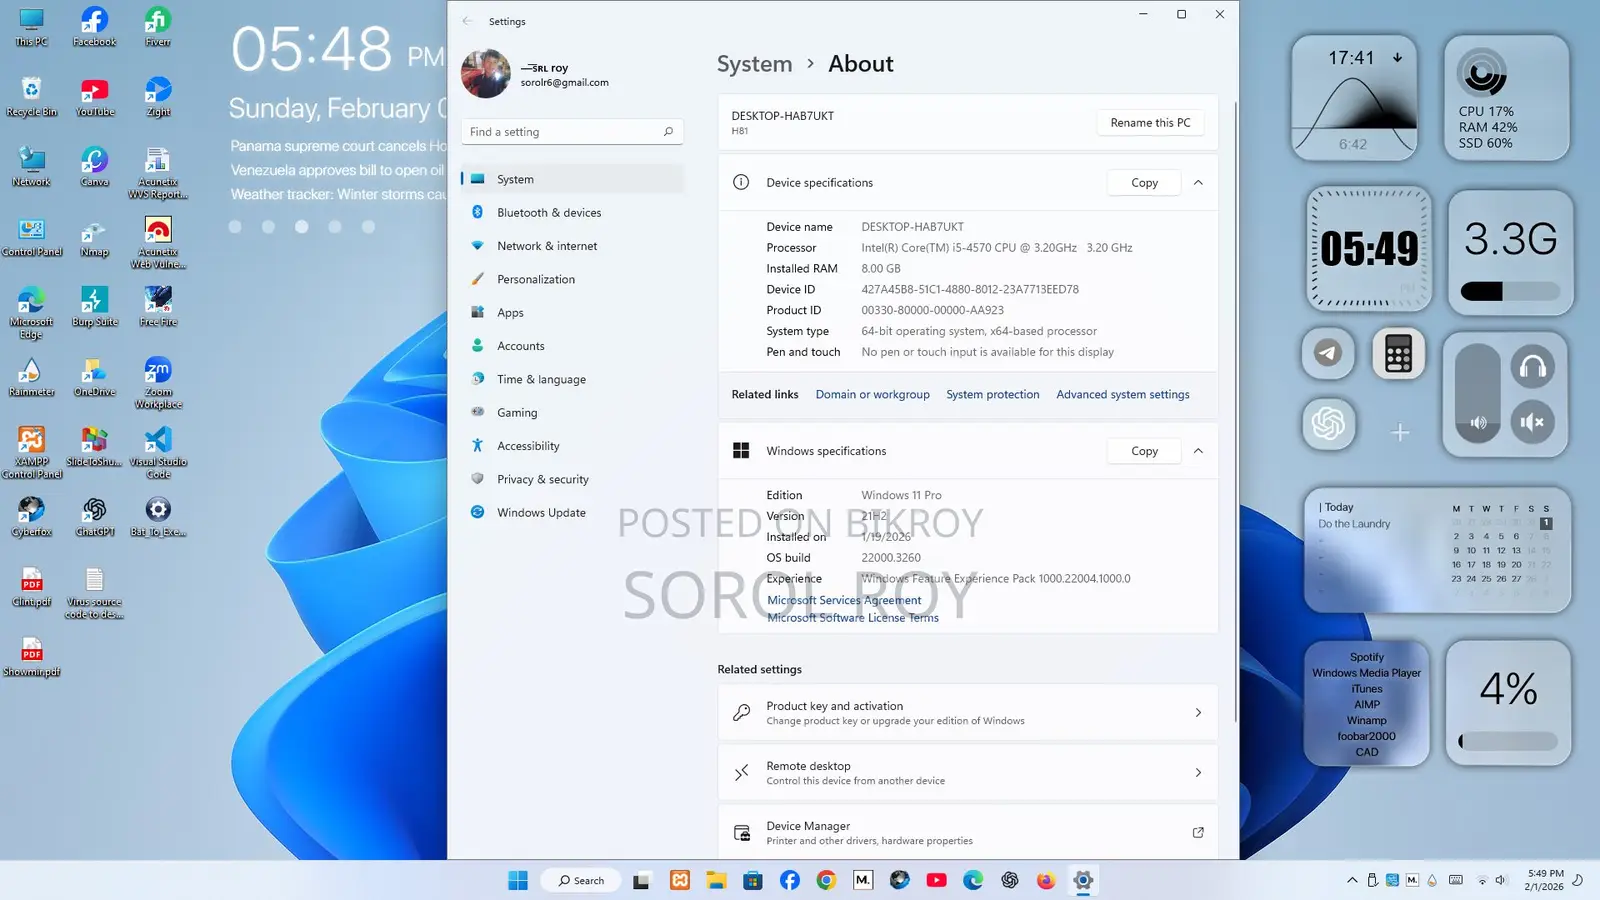Open the System protection link
Image resolution: width=1600 pixels, height=900 pixels.
point(993,395)
